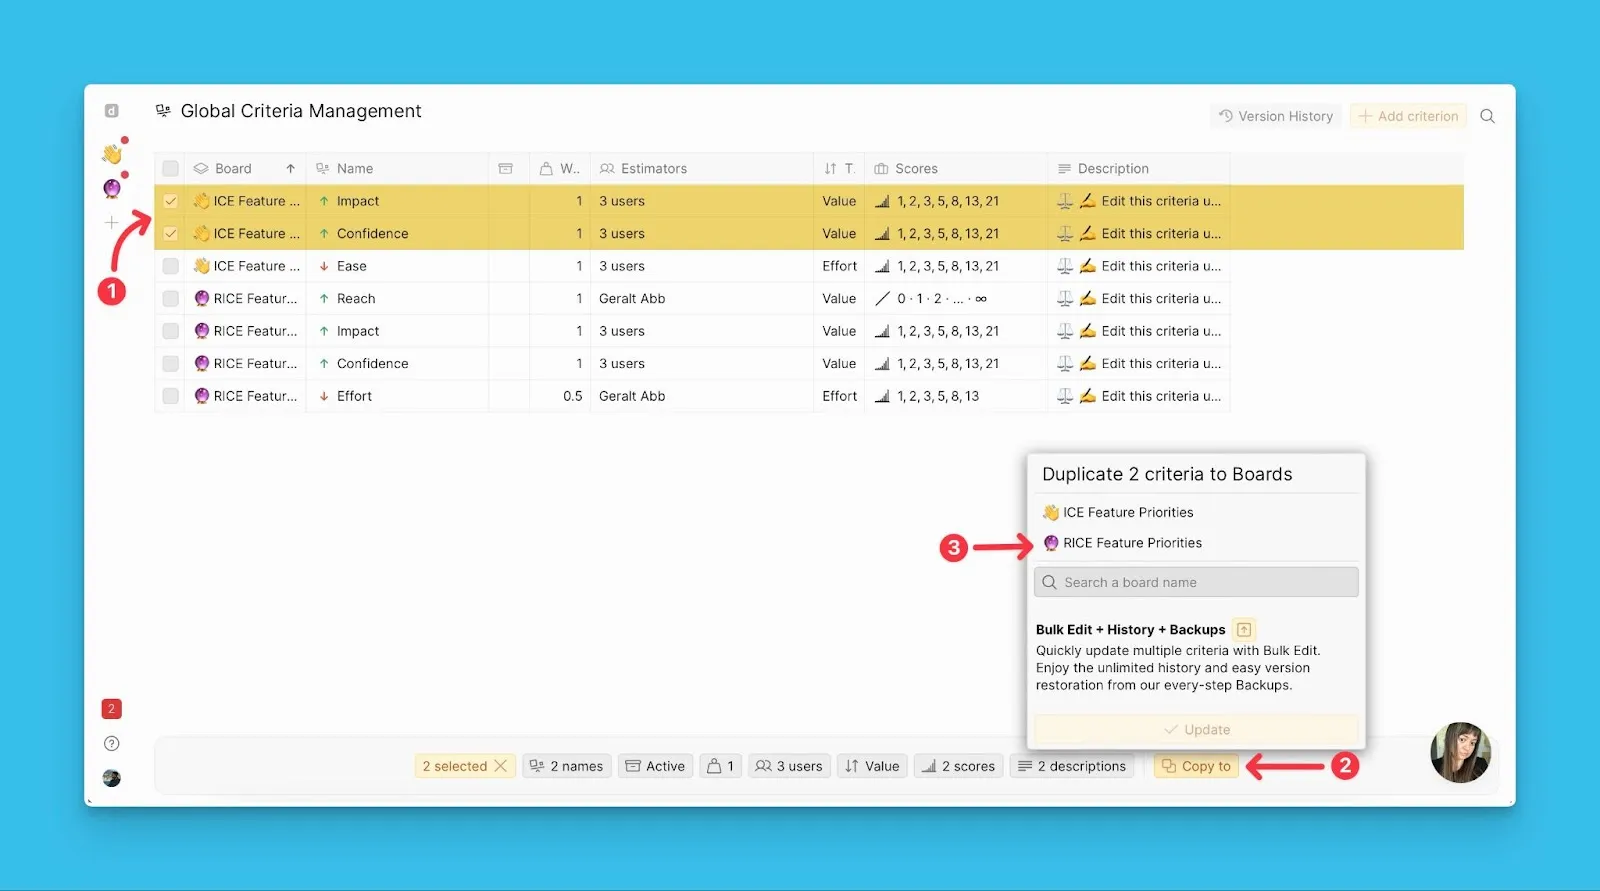Screen dimensions: 1600x891
Task: Open the Copy to dropdown
Action: pyautogui.click(x=1196, y=766)
